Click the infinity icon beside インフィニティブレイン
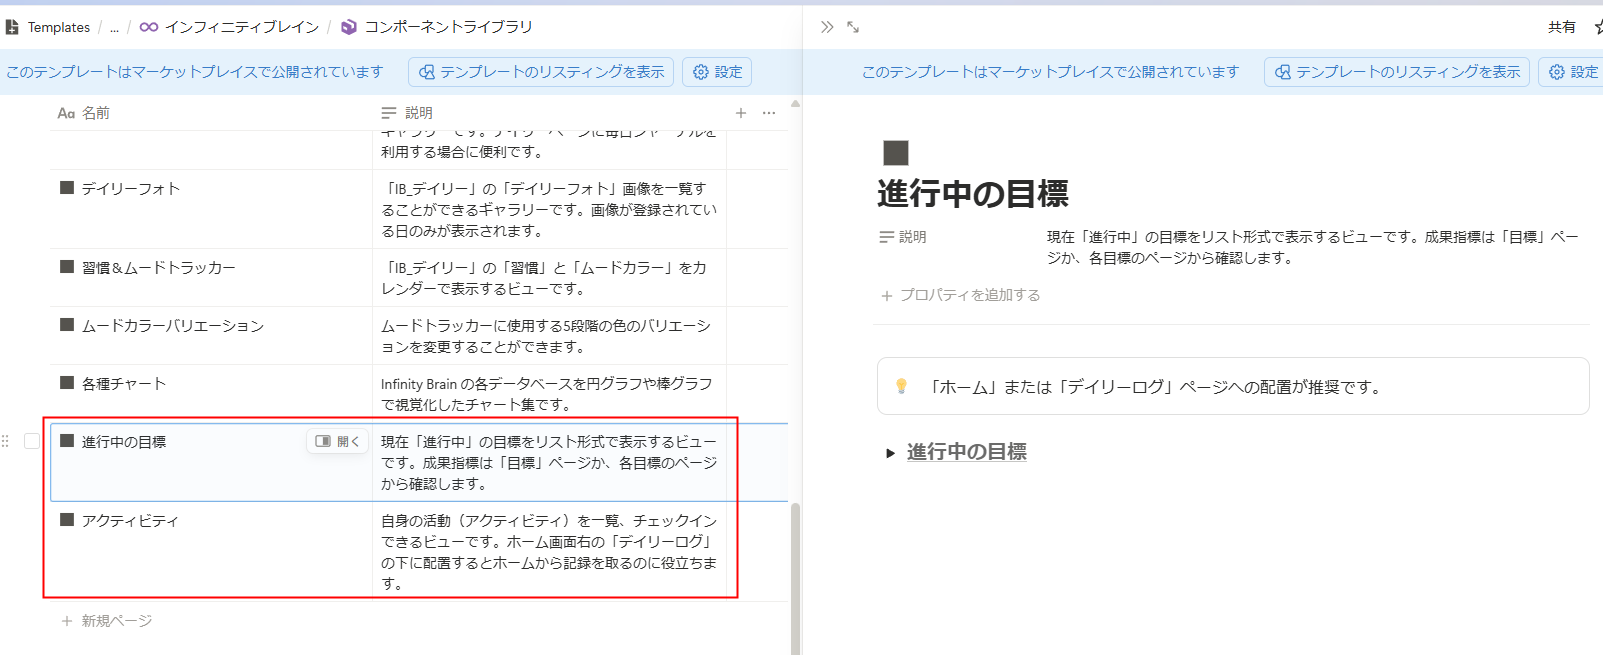 click(149, 27)
